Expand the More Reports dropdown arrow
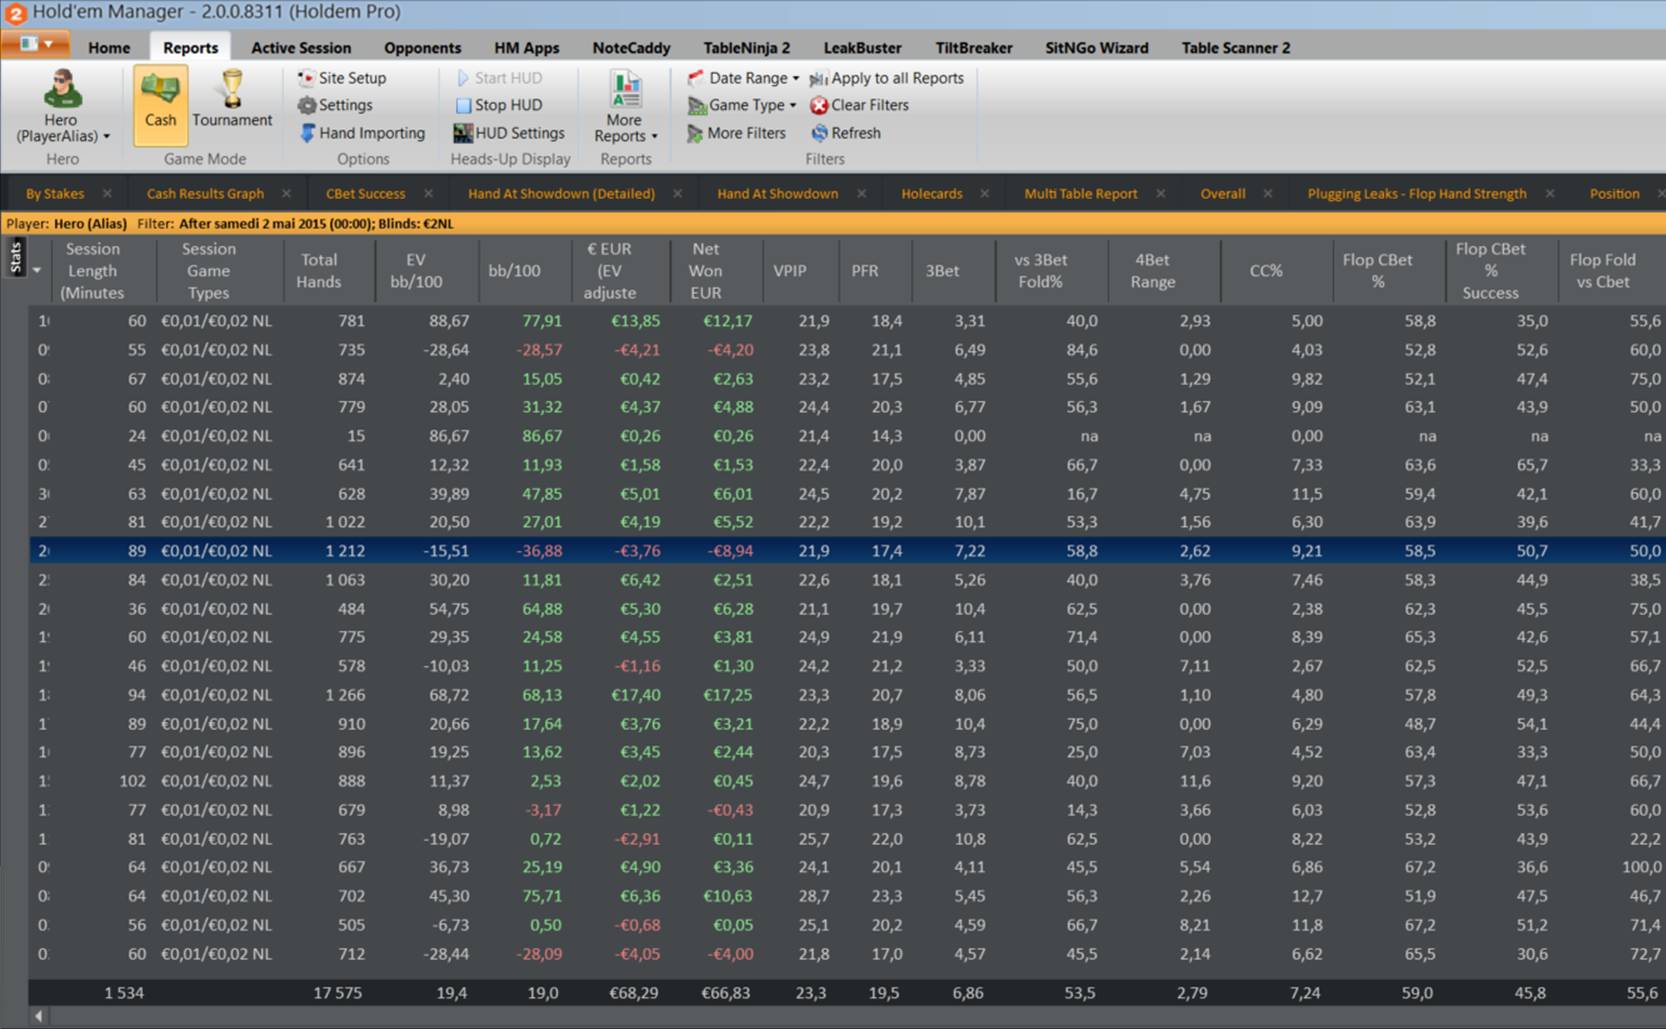 coord(654,137)
